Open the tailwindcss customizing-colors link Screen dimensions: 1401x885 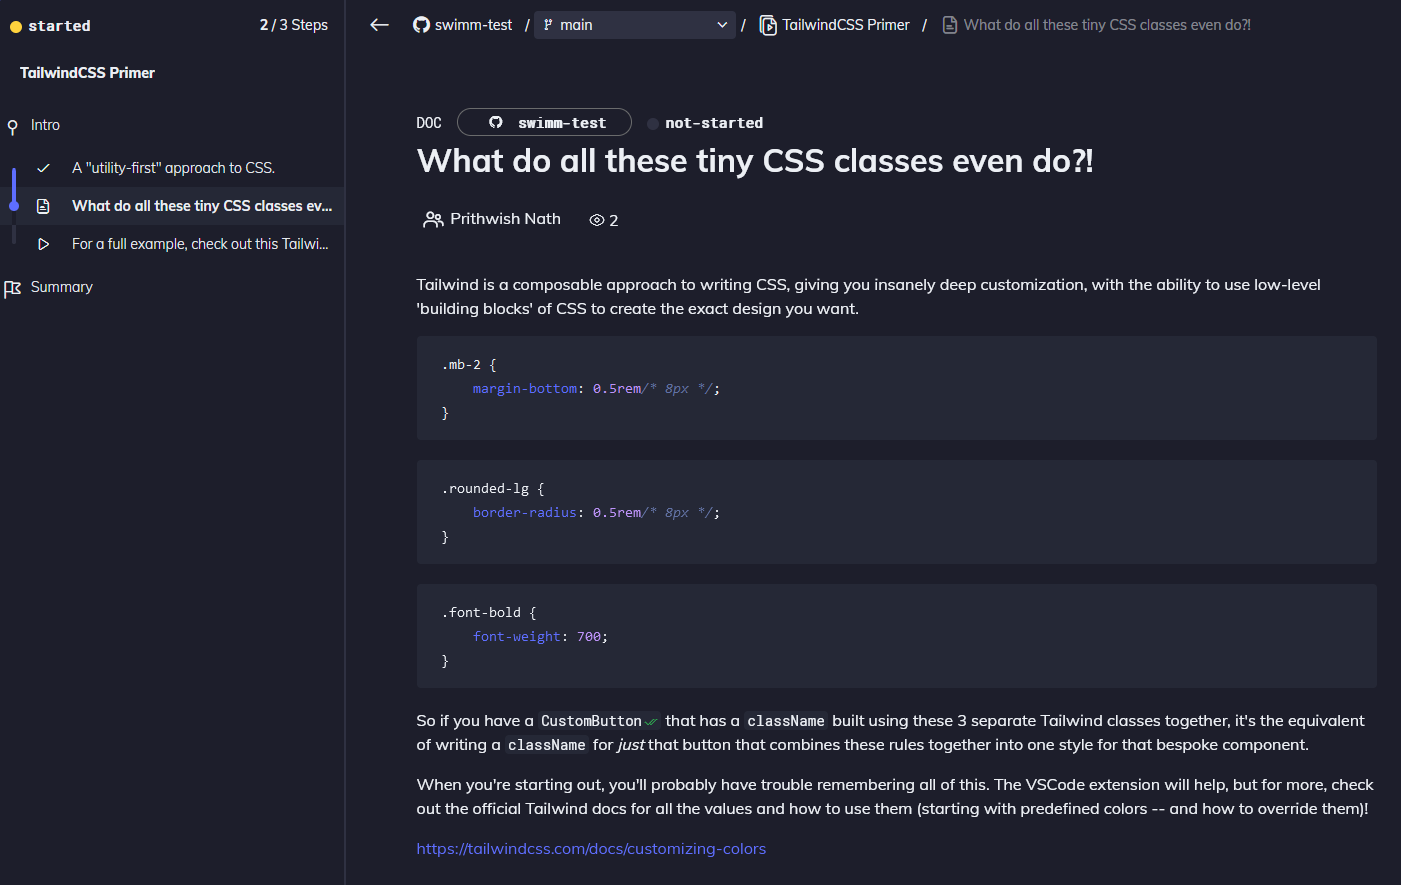pyautogui.click(x=591, y=849)
